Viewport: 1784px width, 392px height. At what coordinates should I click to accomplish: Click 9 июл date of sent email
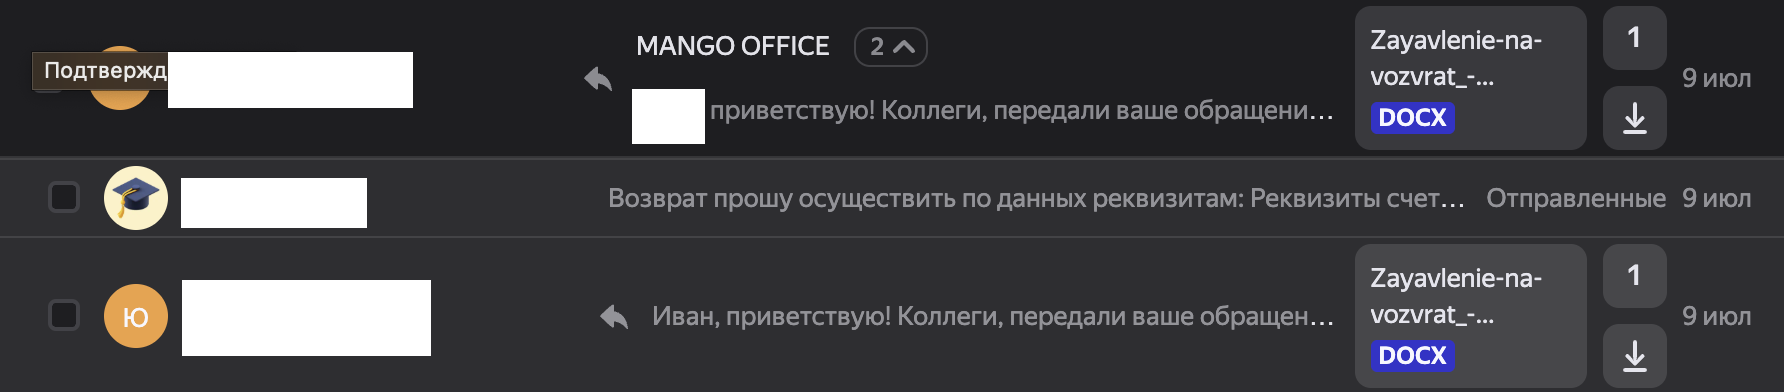point(1716,198)
